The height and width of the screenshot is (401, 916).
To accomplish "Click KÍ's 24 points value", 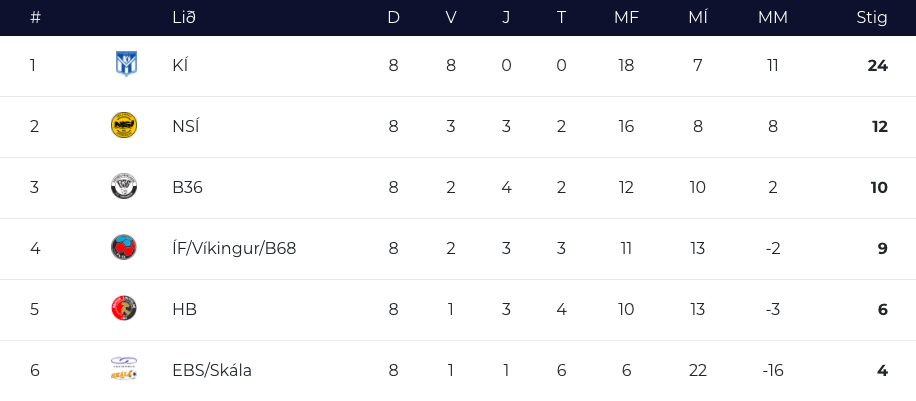I will 877,65.
